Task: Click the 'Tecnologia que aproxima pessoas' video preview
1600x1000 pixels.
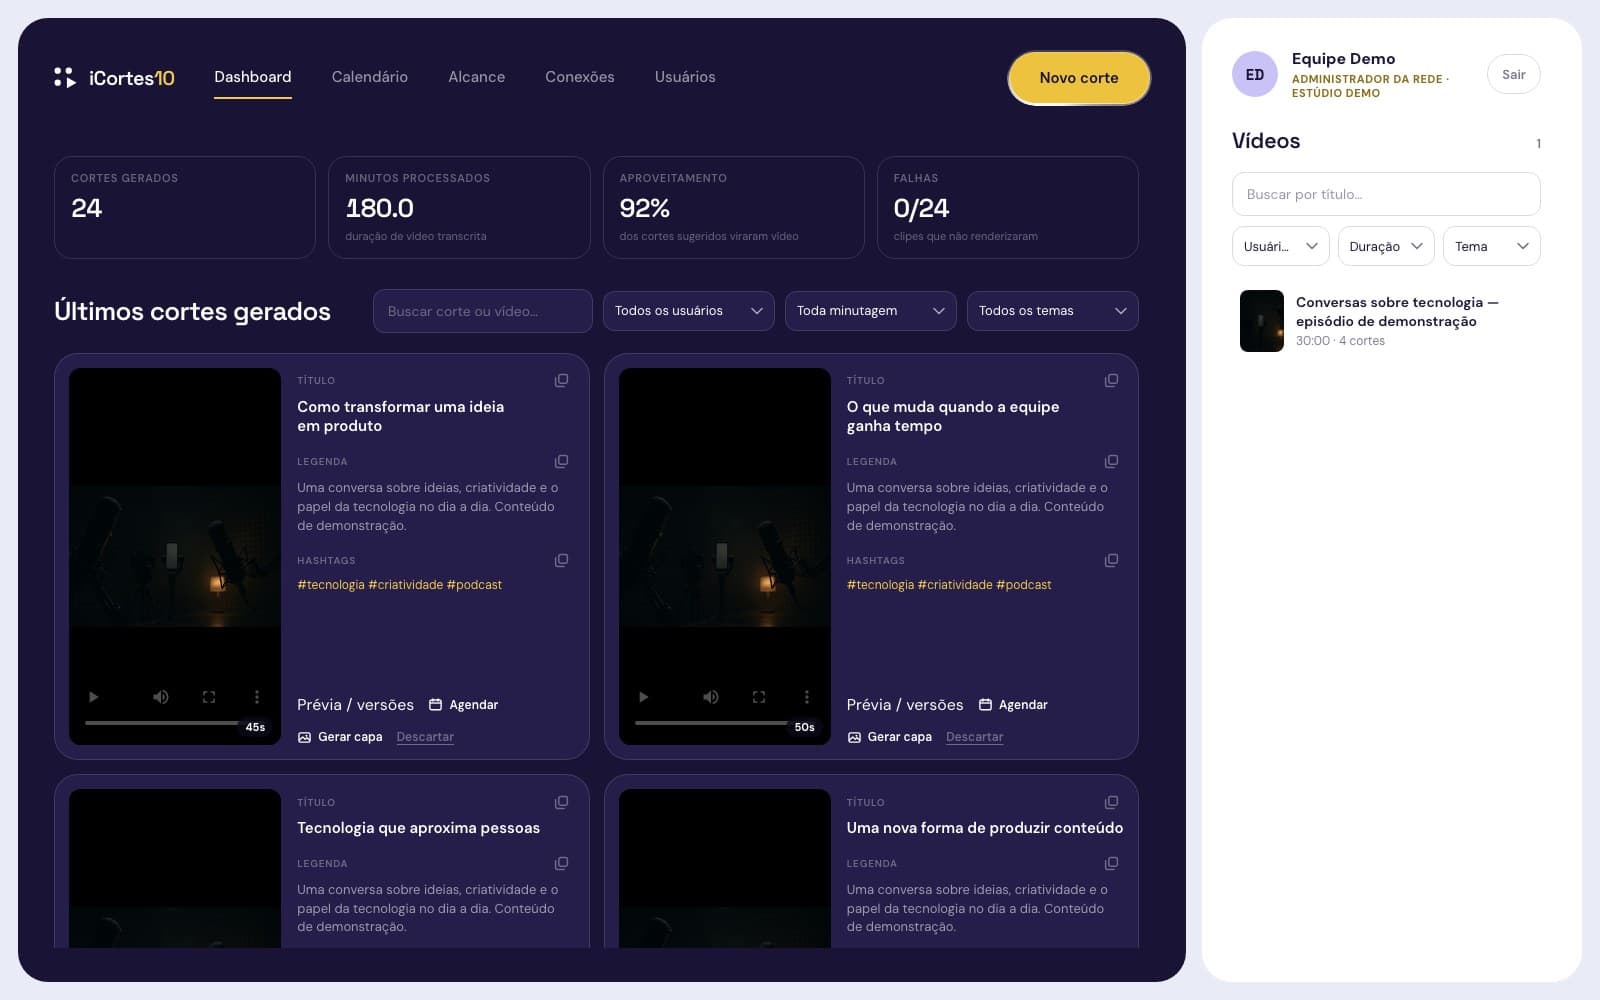Action: click(x=175, y=868)
